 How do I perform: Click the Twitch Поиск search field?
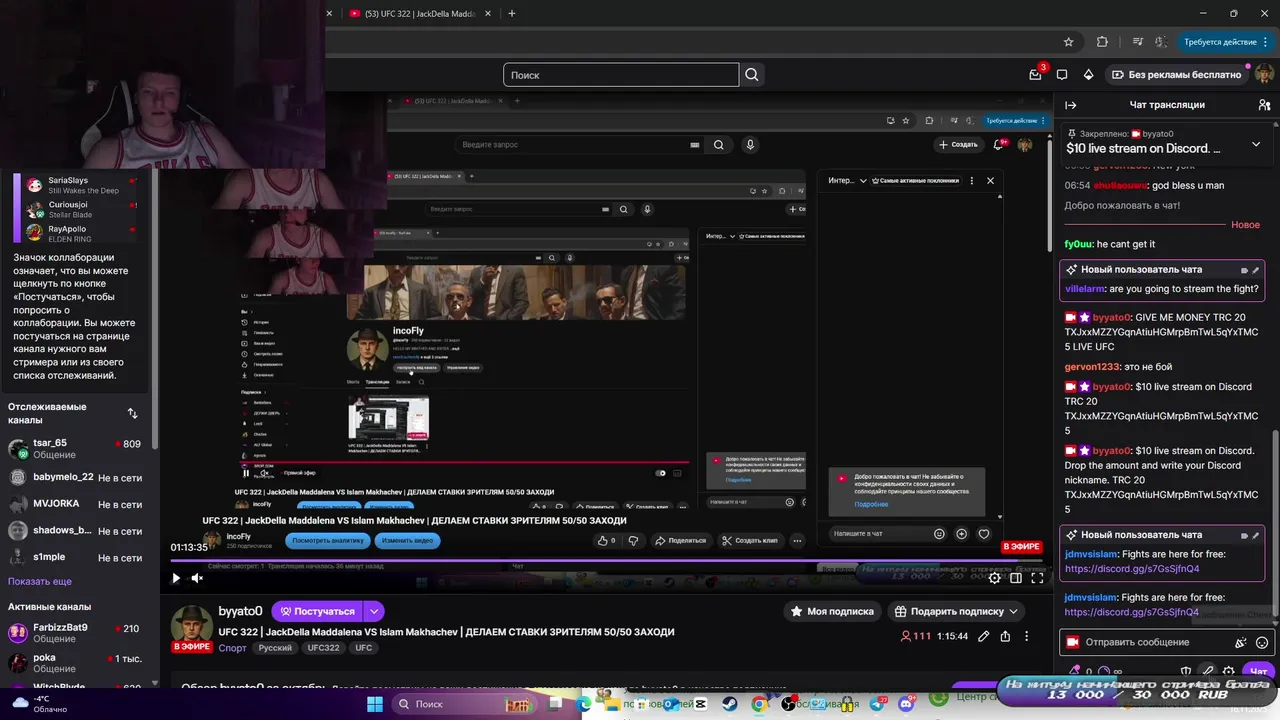pos(621,75)
